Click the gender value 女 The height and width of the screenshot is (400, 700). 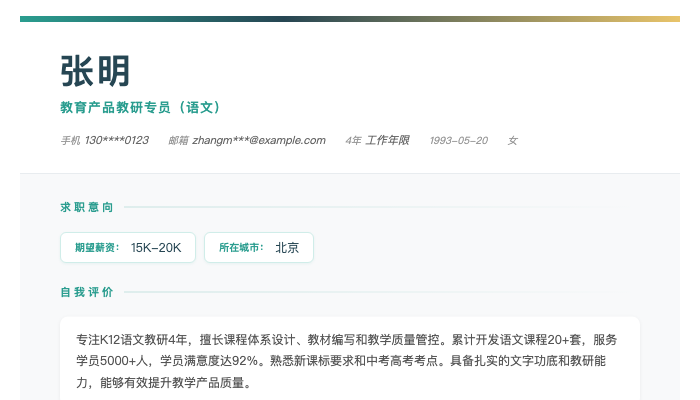(512, 140)
